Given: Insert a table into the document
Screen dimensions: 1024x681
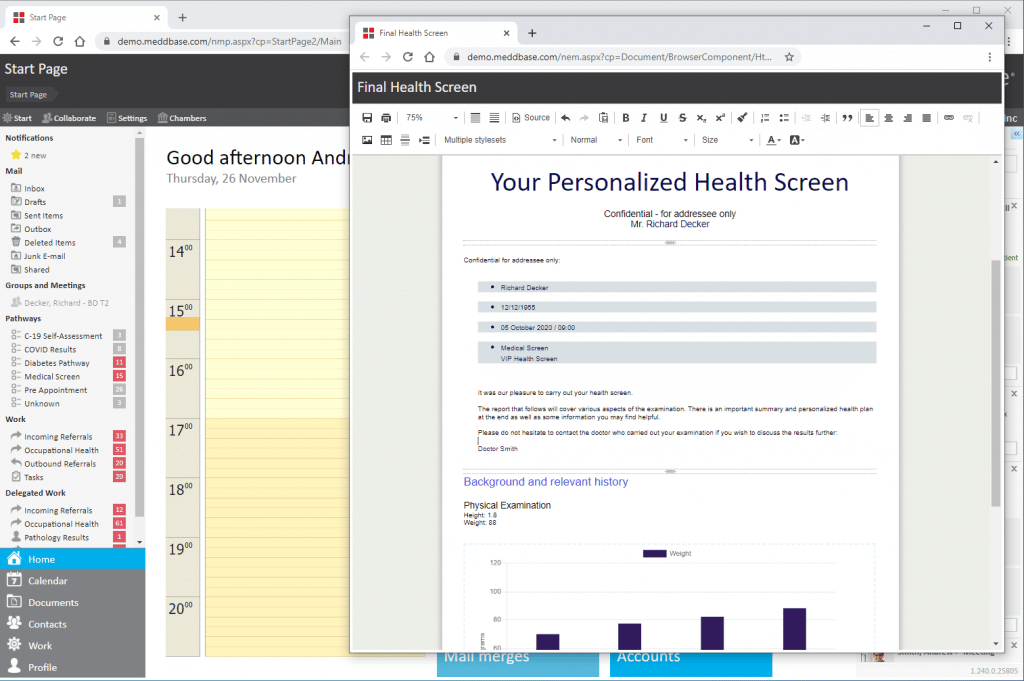Looking at the screenshot, I should pos(386,139).
